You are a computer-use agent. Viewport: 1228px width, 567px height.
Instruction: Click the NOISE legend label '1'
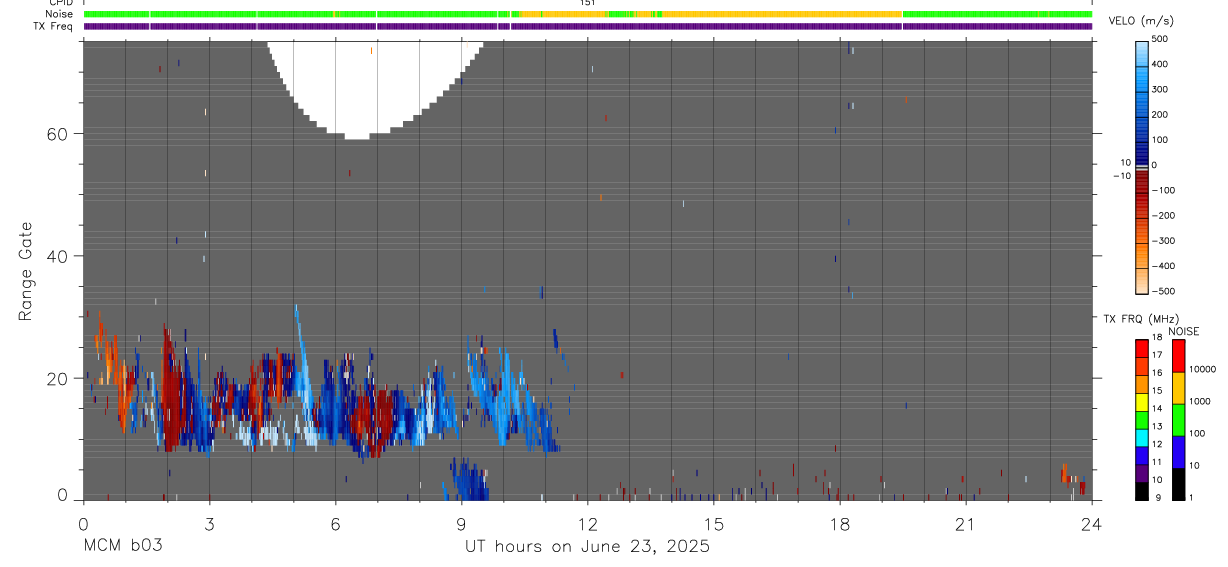coord(1189,497)
